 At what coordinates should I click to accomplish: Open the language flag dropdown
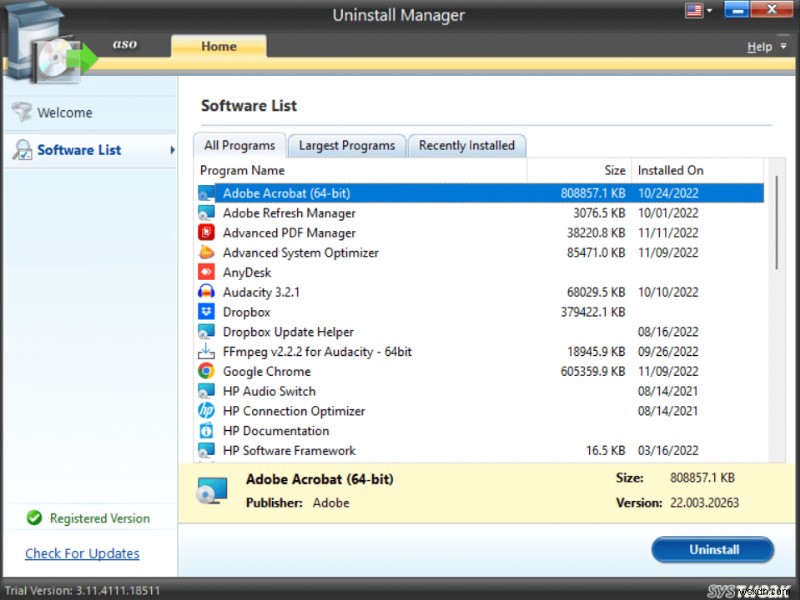pyautogui.click(x=699, y=10)
